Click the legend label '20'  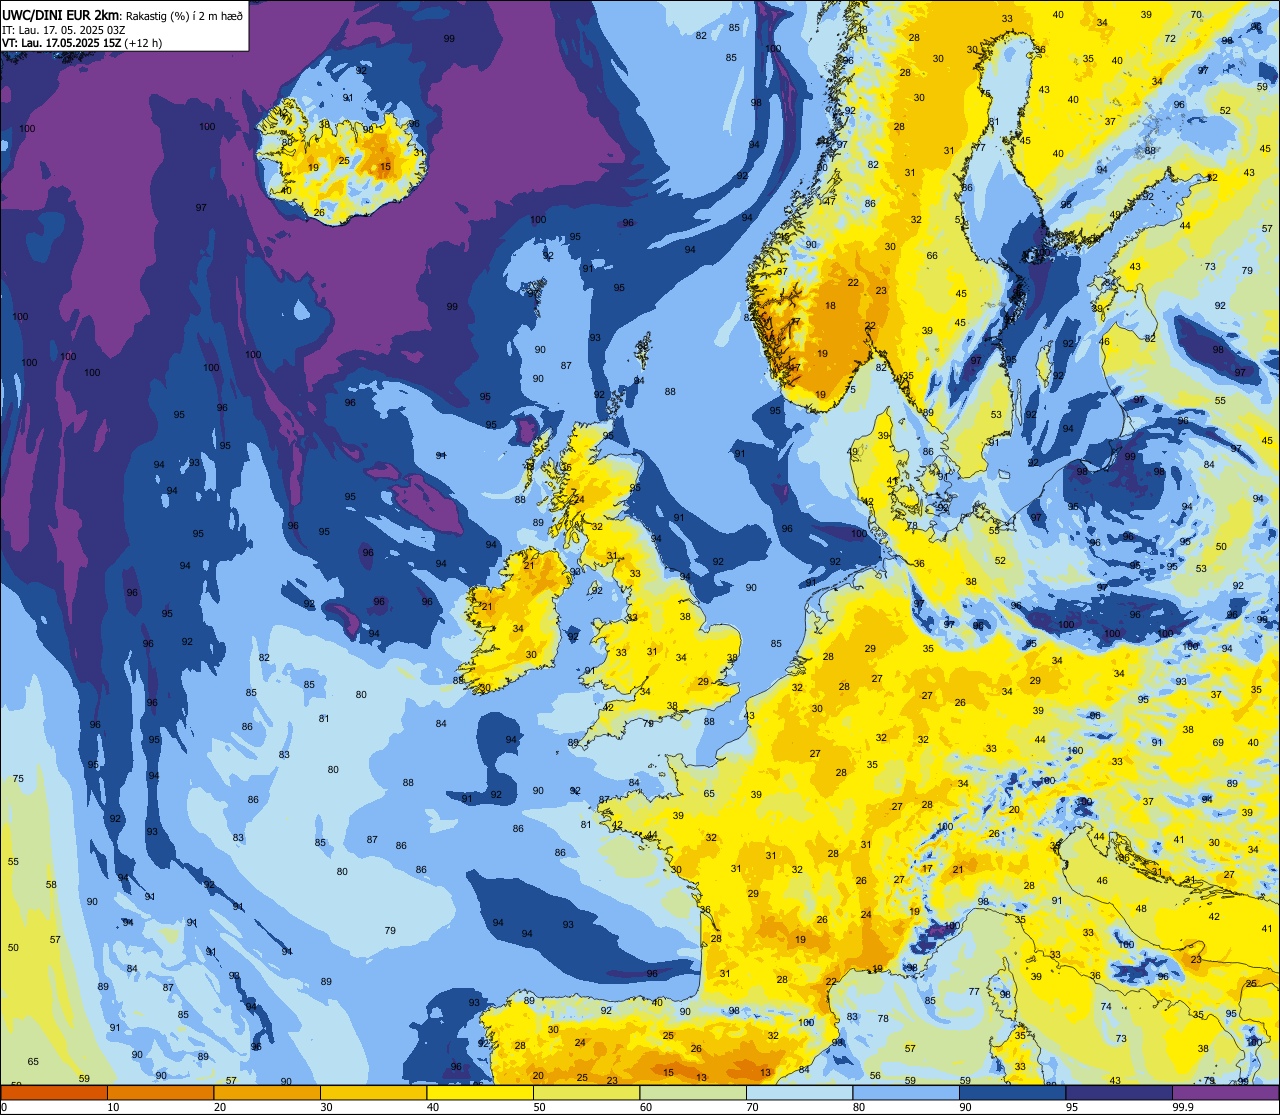[220, 1107]
